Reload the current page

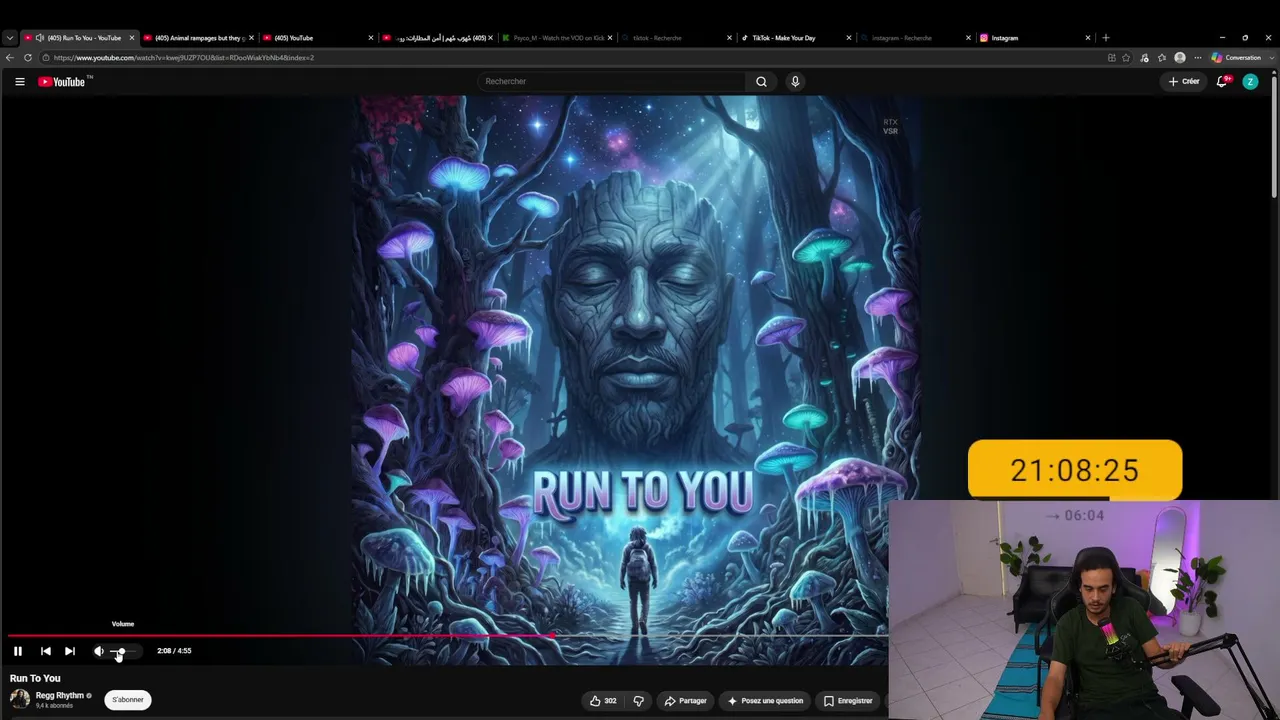click(x=28, y=58)
